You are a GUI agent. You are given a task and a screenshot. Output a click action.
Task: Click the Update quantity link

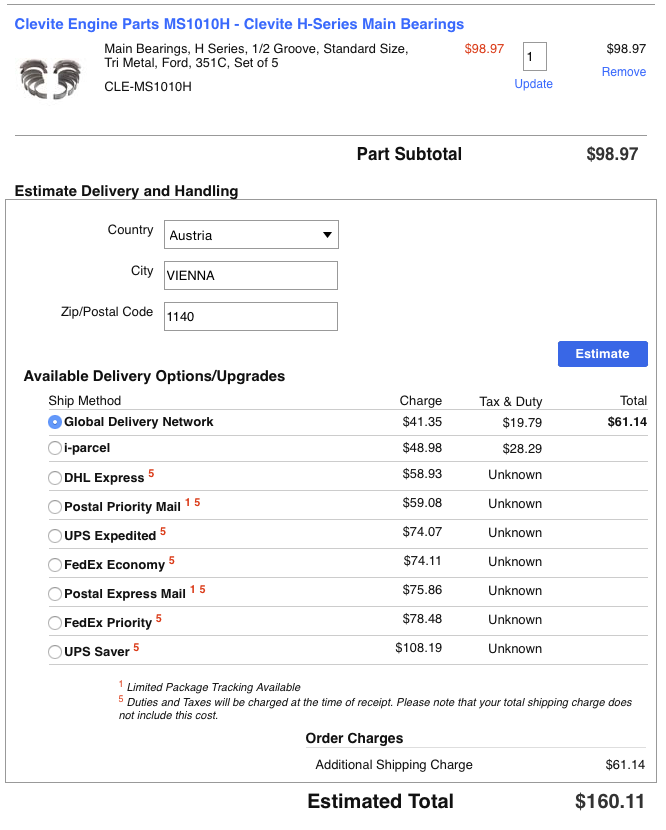click(x=533, y=84)
